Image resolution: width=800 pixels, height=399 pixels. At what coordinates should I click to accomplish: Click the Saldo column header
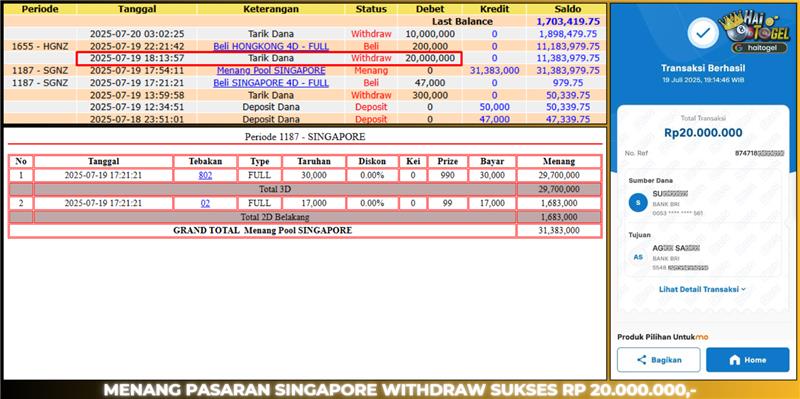coord(567,9)
